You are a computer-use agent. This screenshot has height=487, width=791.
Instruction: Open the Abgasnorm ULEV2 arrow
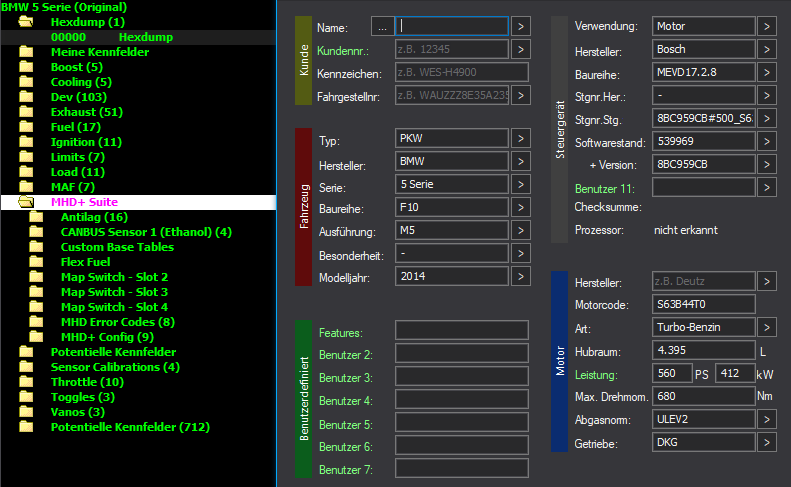click(767, 419)
